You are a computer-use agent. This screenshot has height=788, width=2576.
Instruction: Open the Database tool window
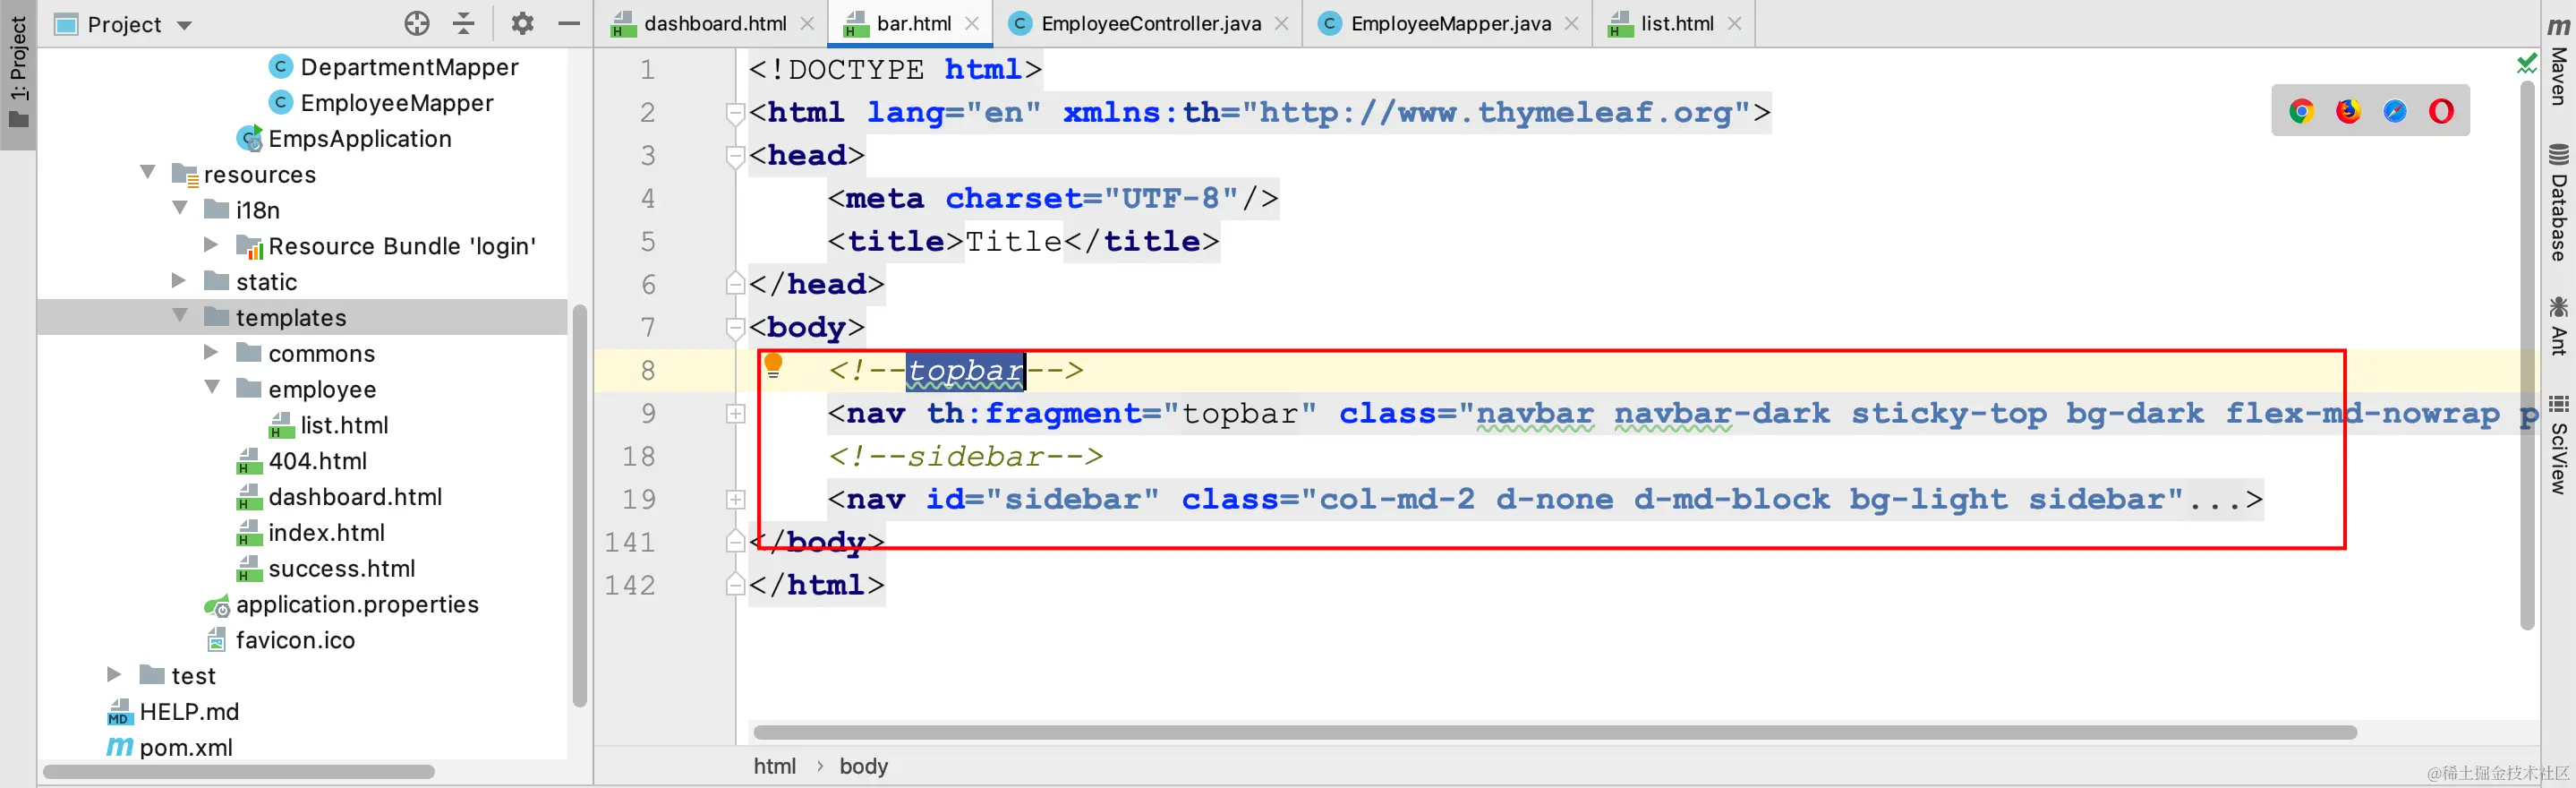2558,203
